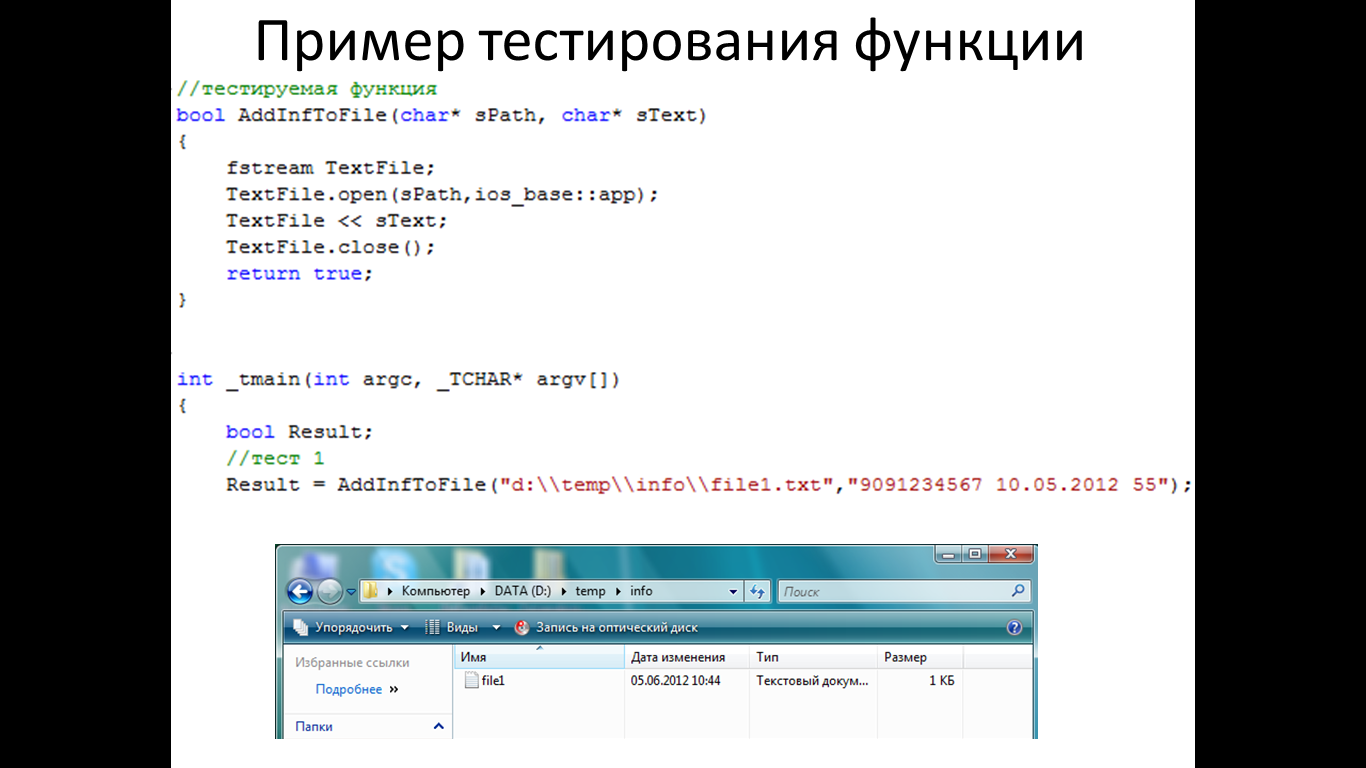Click the Избранные ссылки heading
The height and width of the screenshot is (768, 1366).
click(352, 662)
